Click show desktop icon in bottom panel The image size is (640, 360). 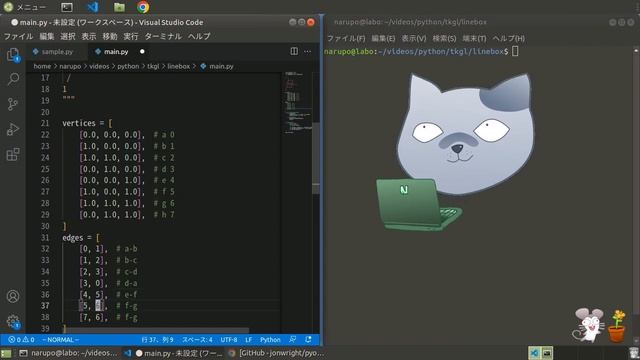pos(6,353)
